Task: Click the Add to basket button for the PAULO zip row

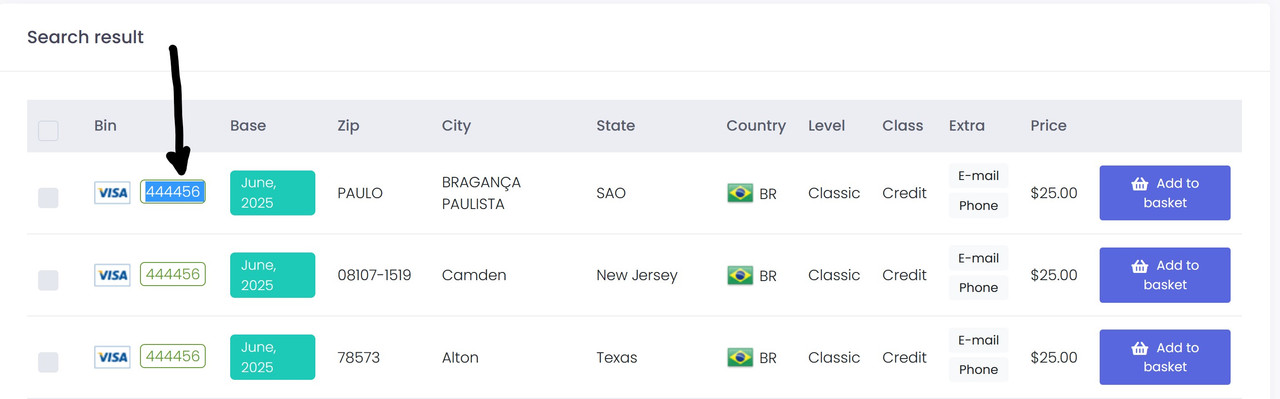Action: pyautogui.click(x=1165, y=193)
